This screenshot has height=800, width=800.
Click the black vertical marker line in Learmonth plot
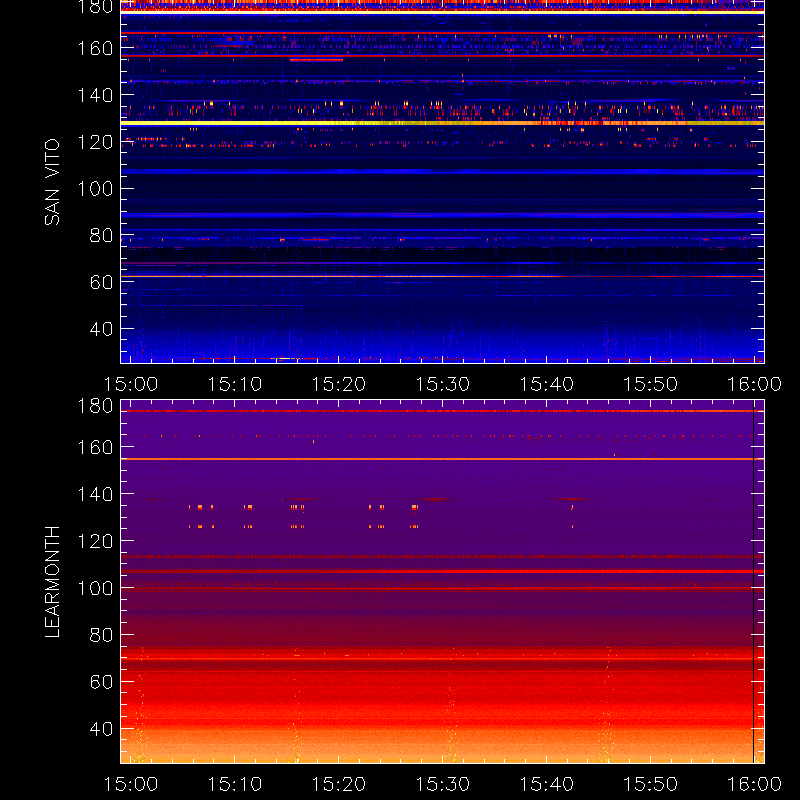click(754, 582)
